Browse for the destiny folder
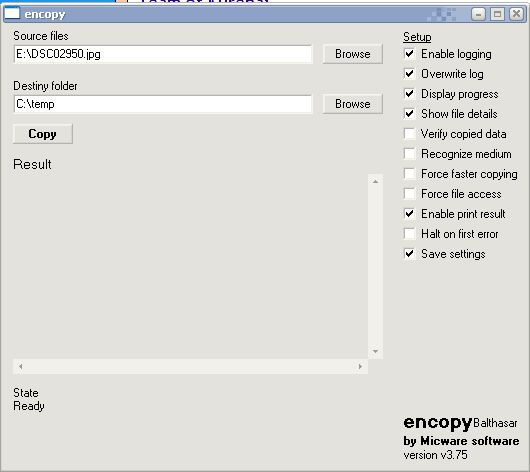 353,104
